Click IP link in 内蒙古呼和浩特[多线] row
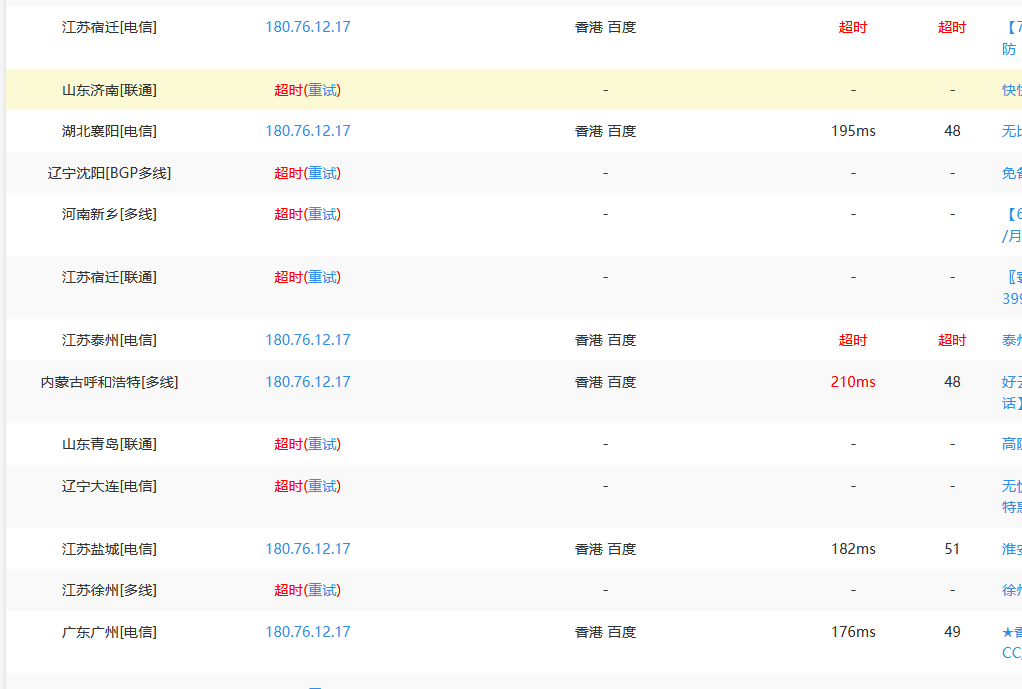Image resolution: width=1022 pixels, height=689 pixels. 308,382
